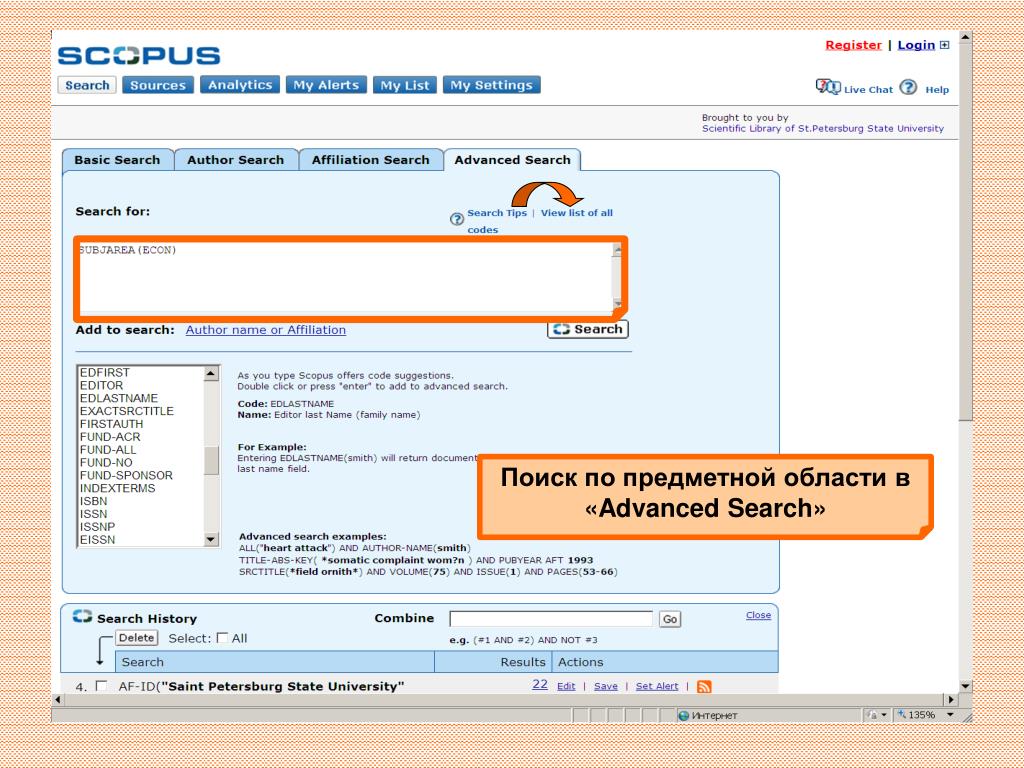Open the 22 results link
Image resolution: width=1024 pixels, height=768 pixels.
point(540,684)
